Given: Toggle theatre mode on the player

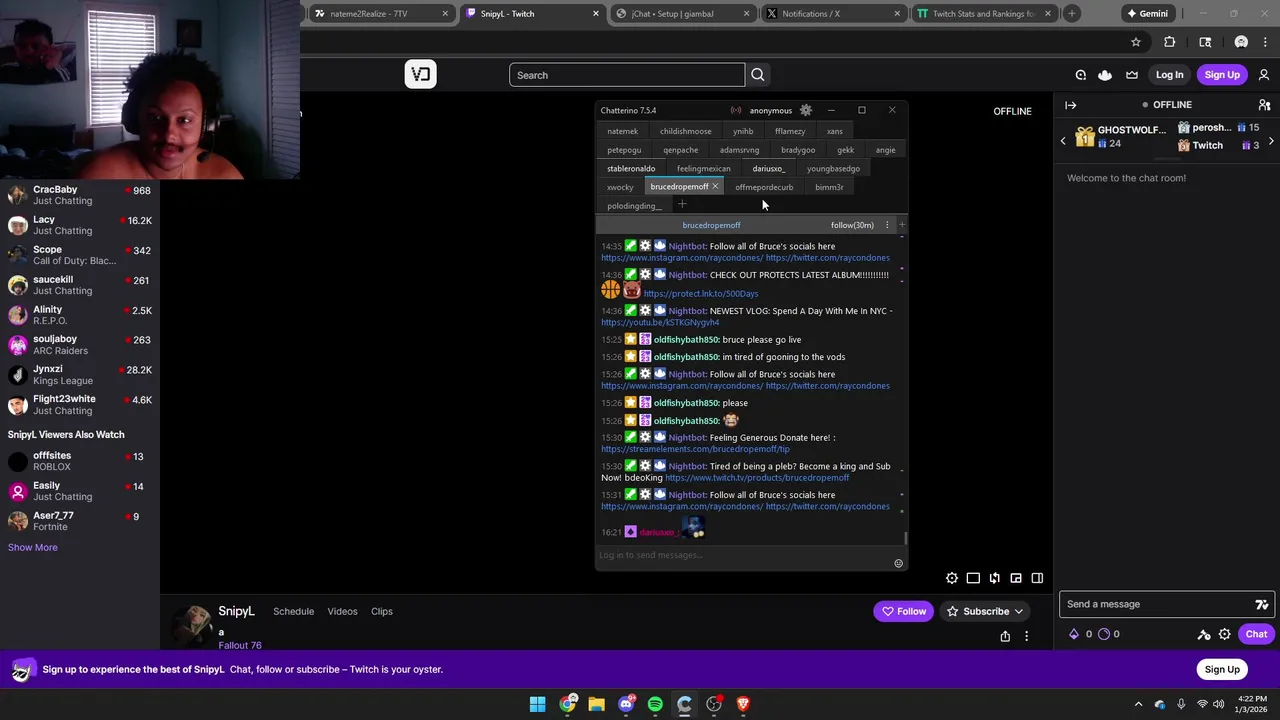Looking at the screenshot, I should tap(973, 578).
